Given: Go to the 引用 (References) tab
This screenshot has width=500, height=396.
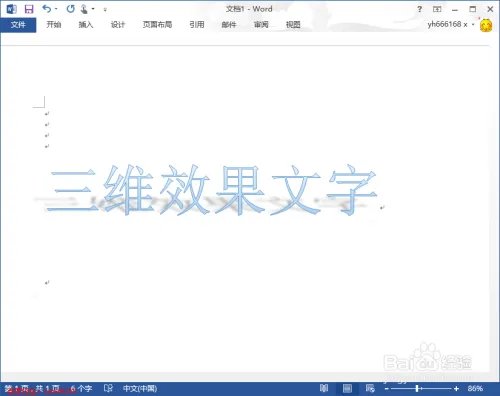Looking at the screenshot, I should click(x=197, y=25).
